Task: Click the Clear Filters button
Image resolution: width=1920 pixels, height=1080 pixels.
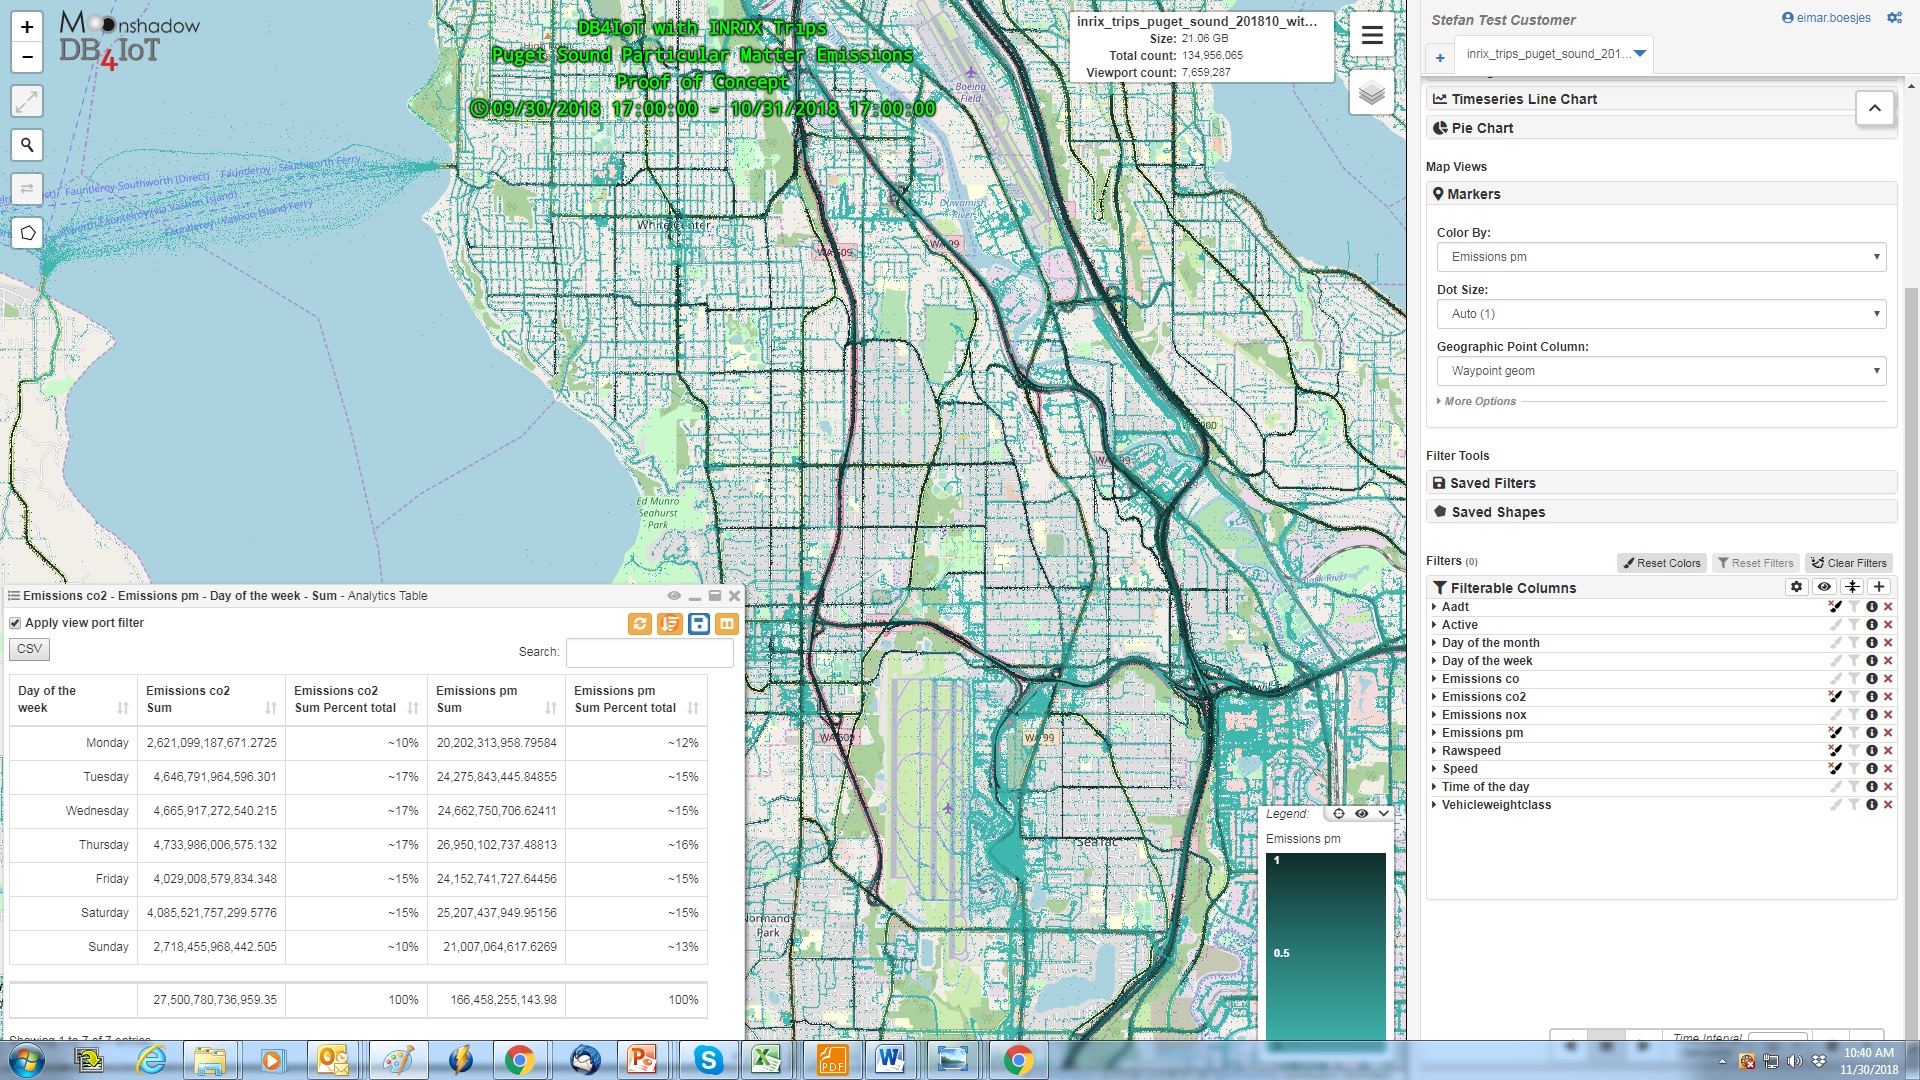Action: 1849,563
